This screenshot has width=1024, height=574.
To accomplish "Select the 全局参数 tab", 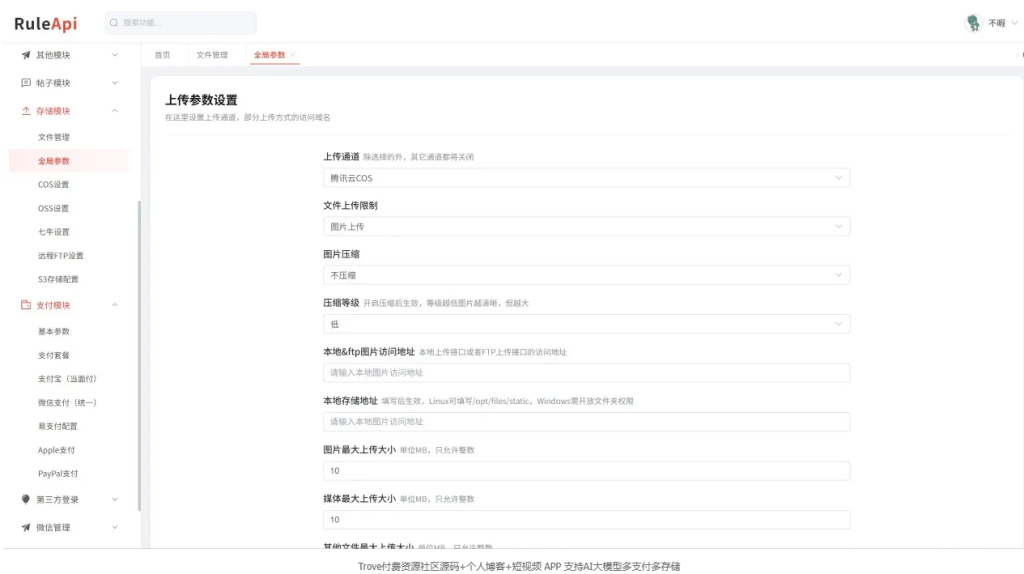I will (269, 55).
